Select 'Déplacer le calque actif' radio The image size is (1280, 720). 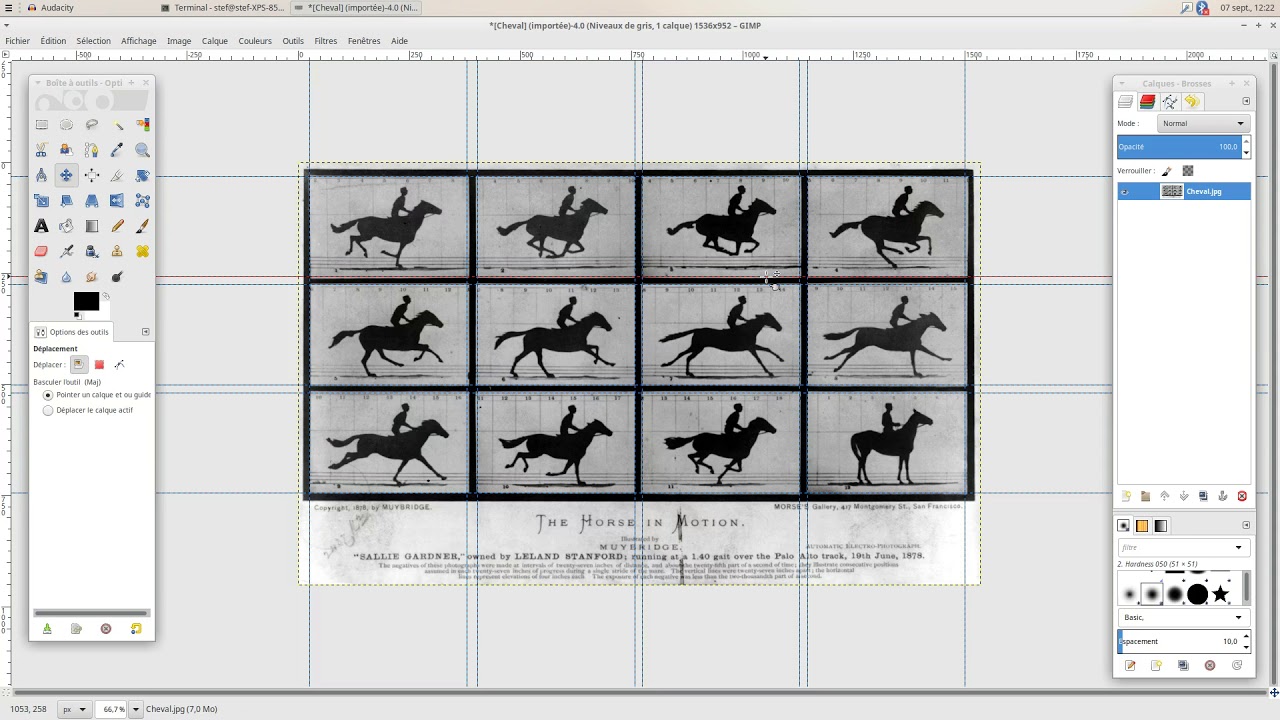pyautogui.click(x=48, y=410)
